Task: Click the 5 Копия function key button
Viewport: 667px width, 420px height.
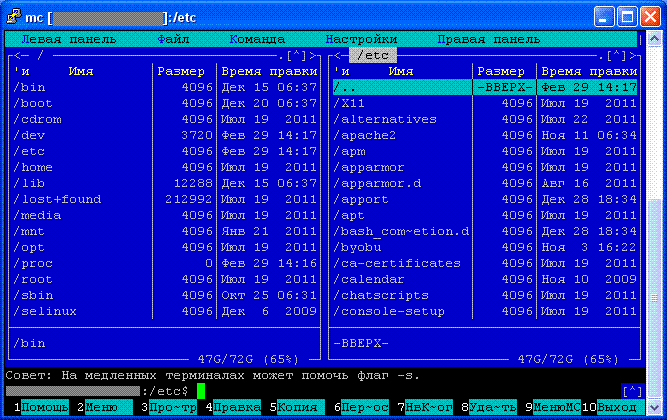Action: [x=297, y=408]
